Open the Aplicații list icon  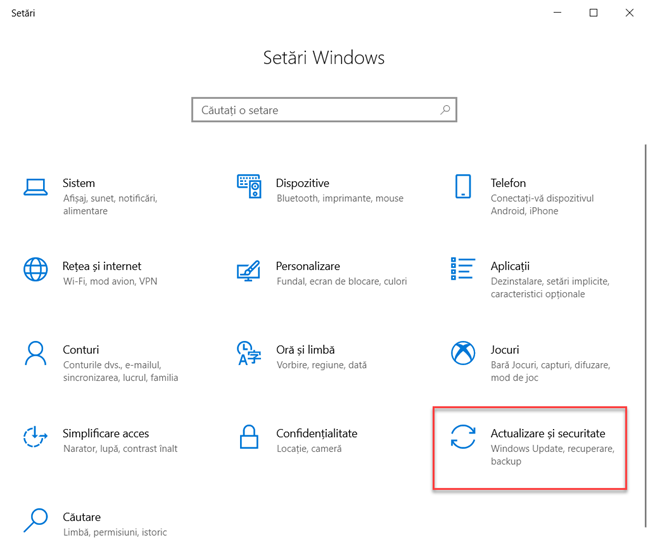[463, 269]
